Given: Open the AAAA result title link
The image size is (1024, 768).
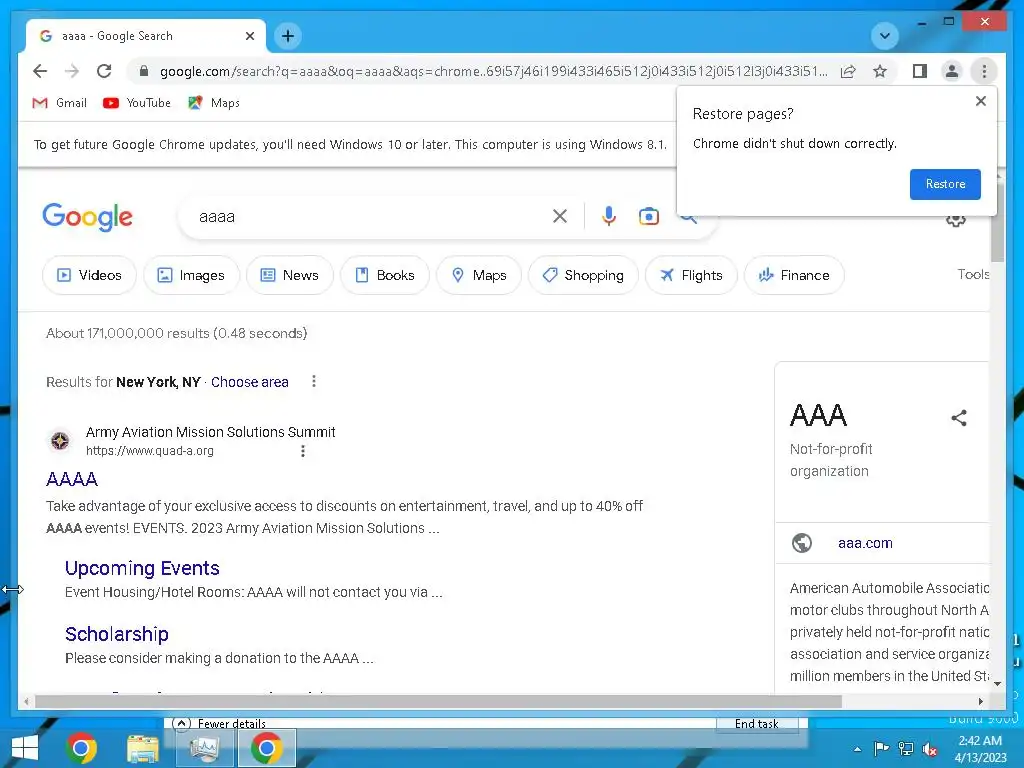Looking at the screenshot, I should (72, 479).
